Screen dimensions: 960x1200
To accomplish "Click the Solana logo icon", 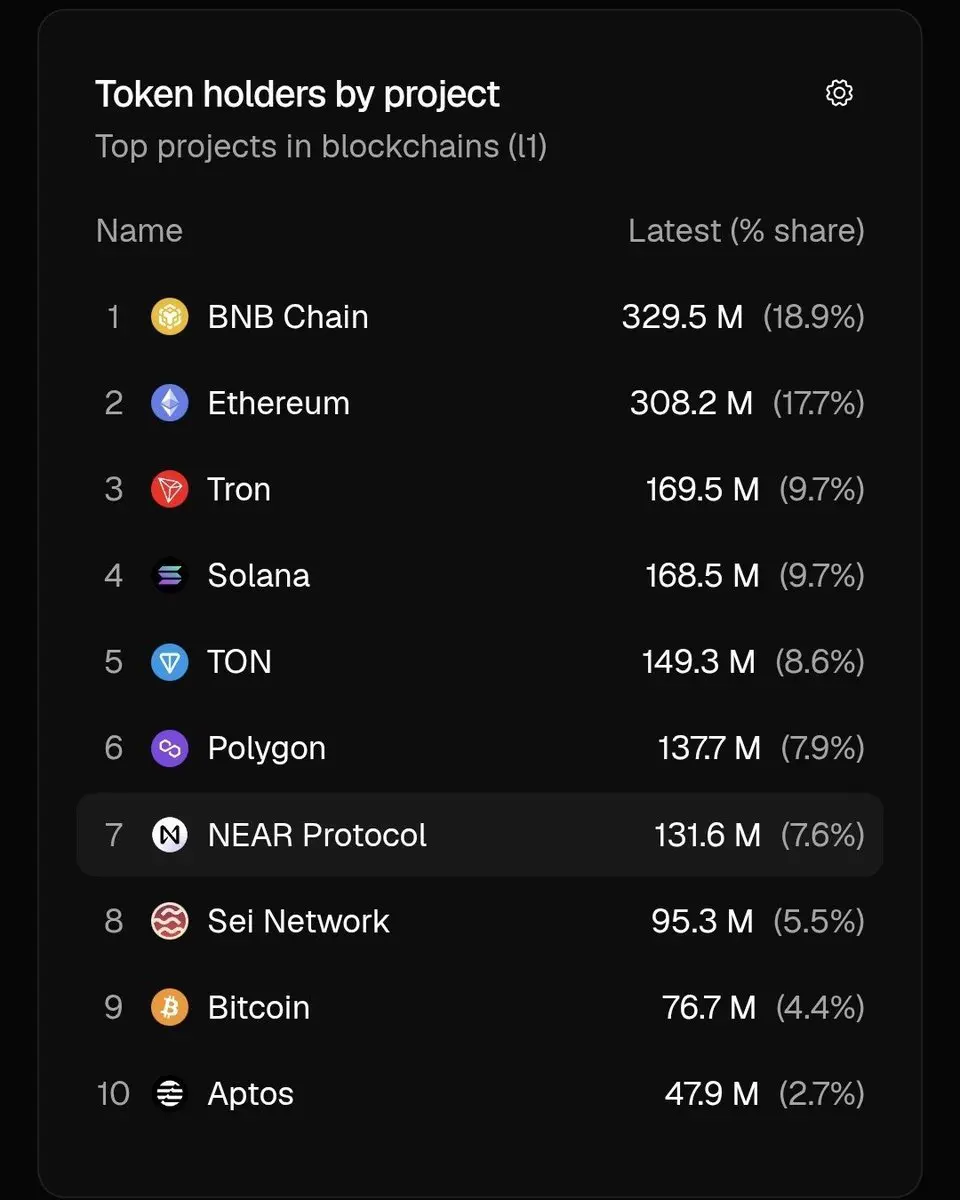I will click(170, 576).
